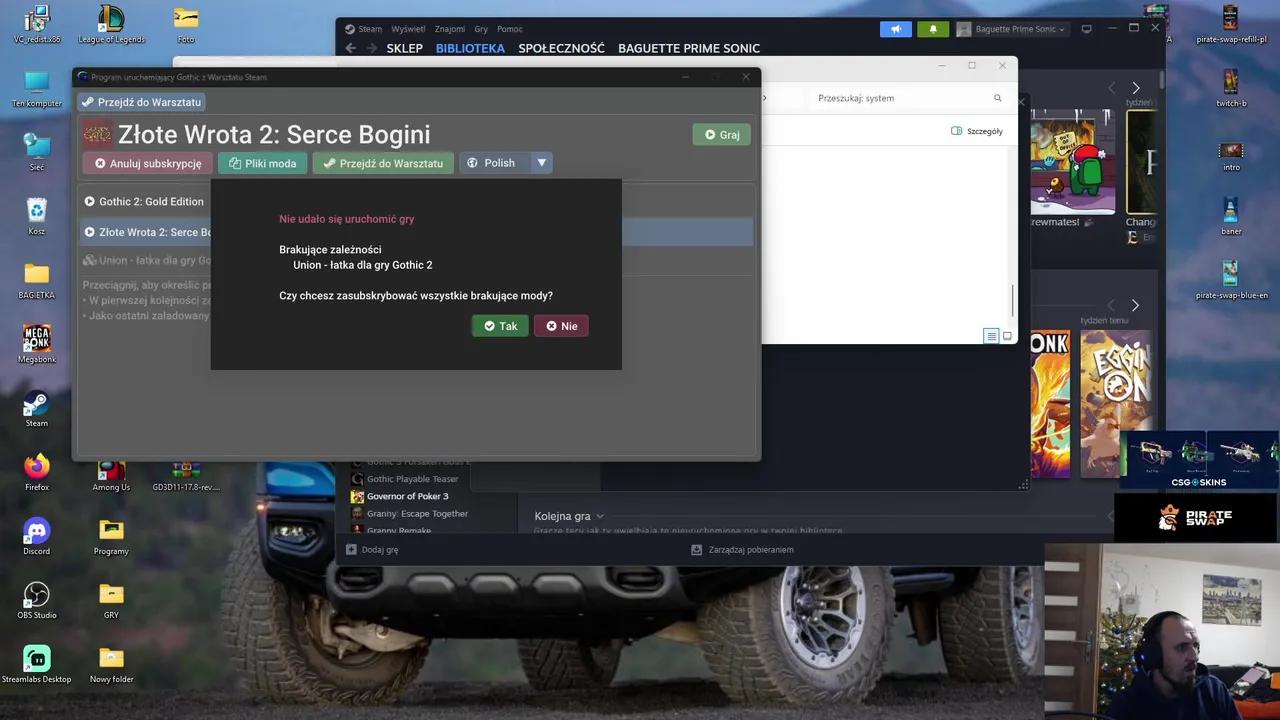Open Steam Big Picture mode icon

(1087, 29)
